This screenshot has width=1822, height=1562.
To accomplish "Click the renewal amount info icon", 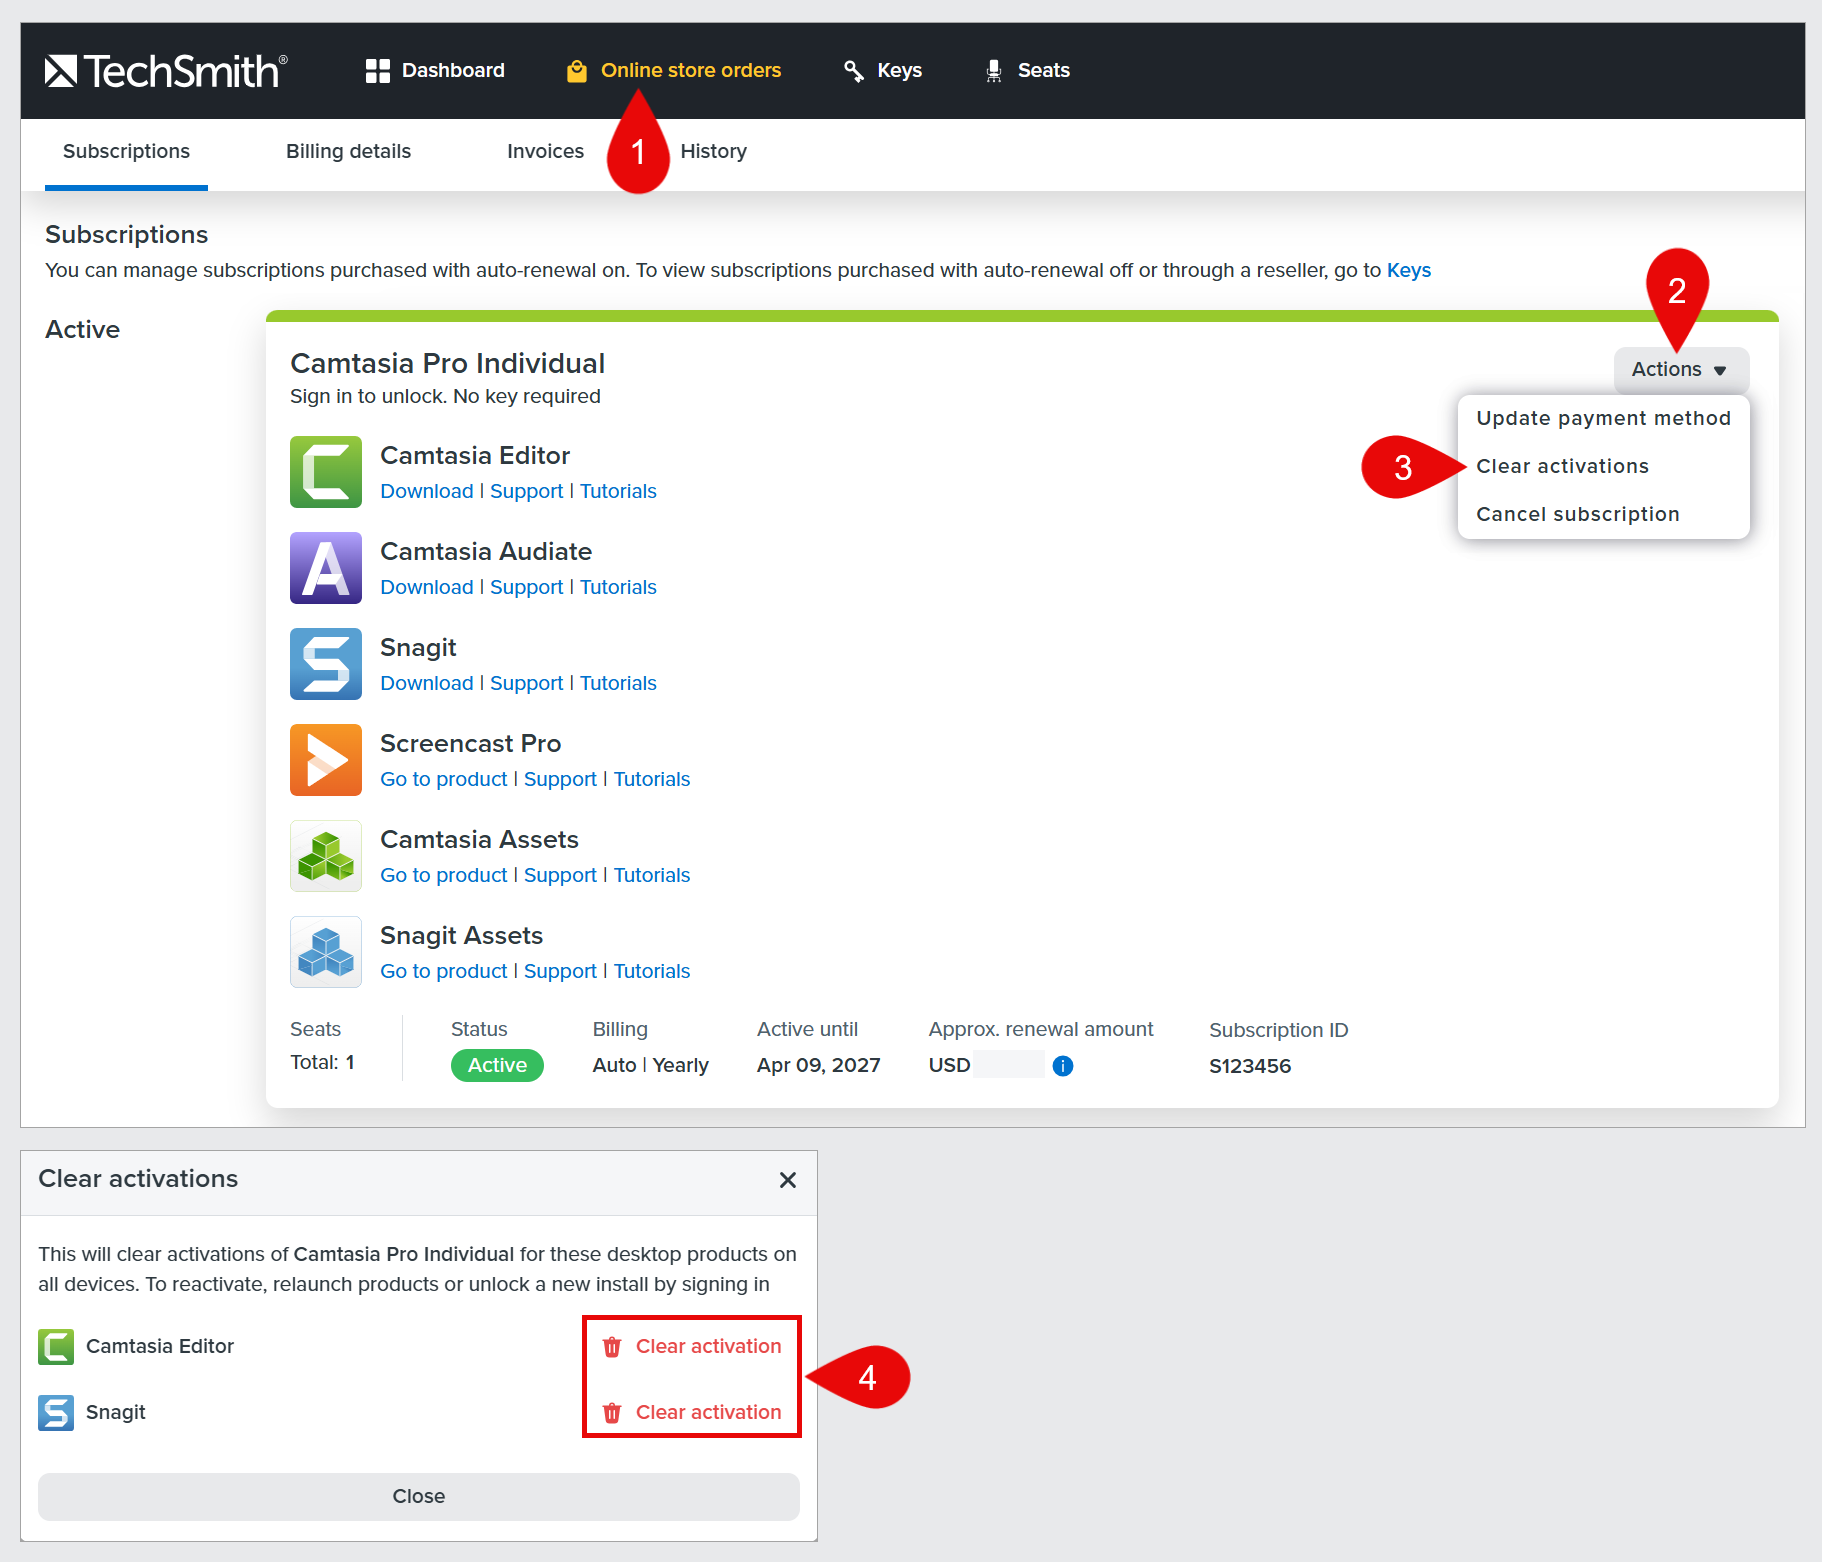I will 1063,1066.
